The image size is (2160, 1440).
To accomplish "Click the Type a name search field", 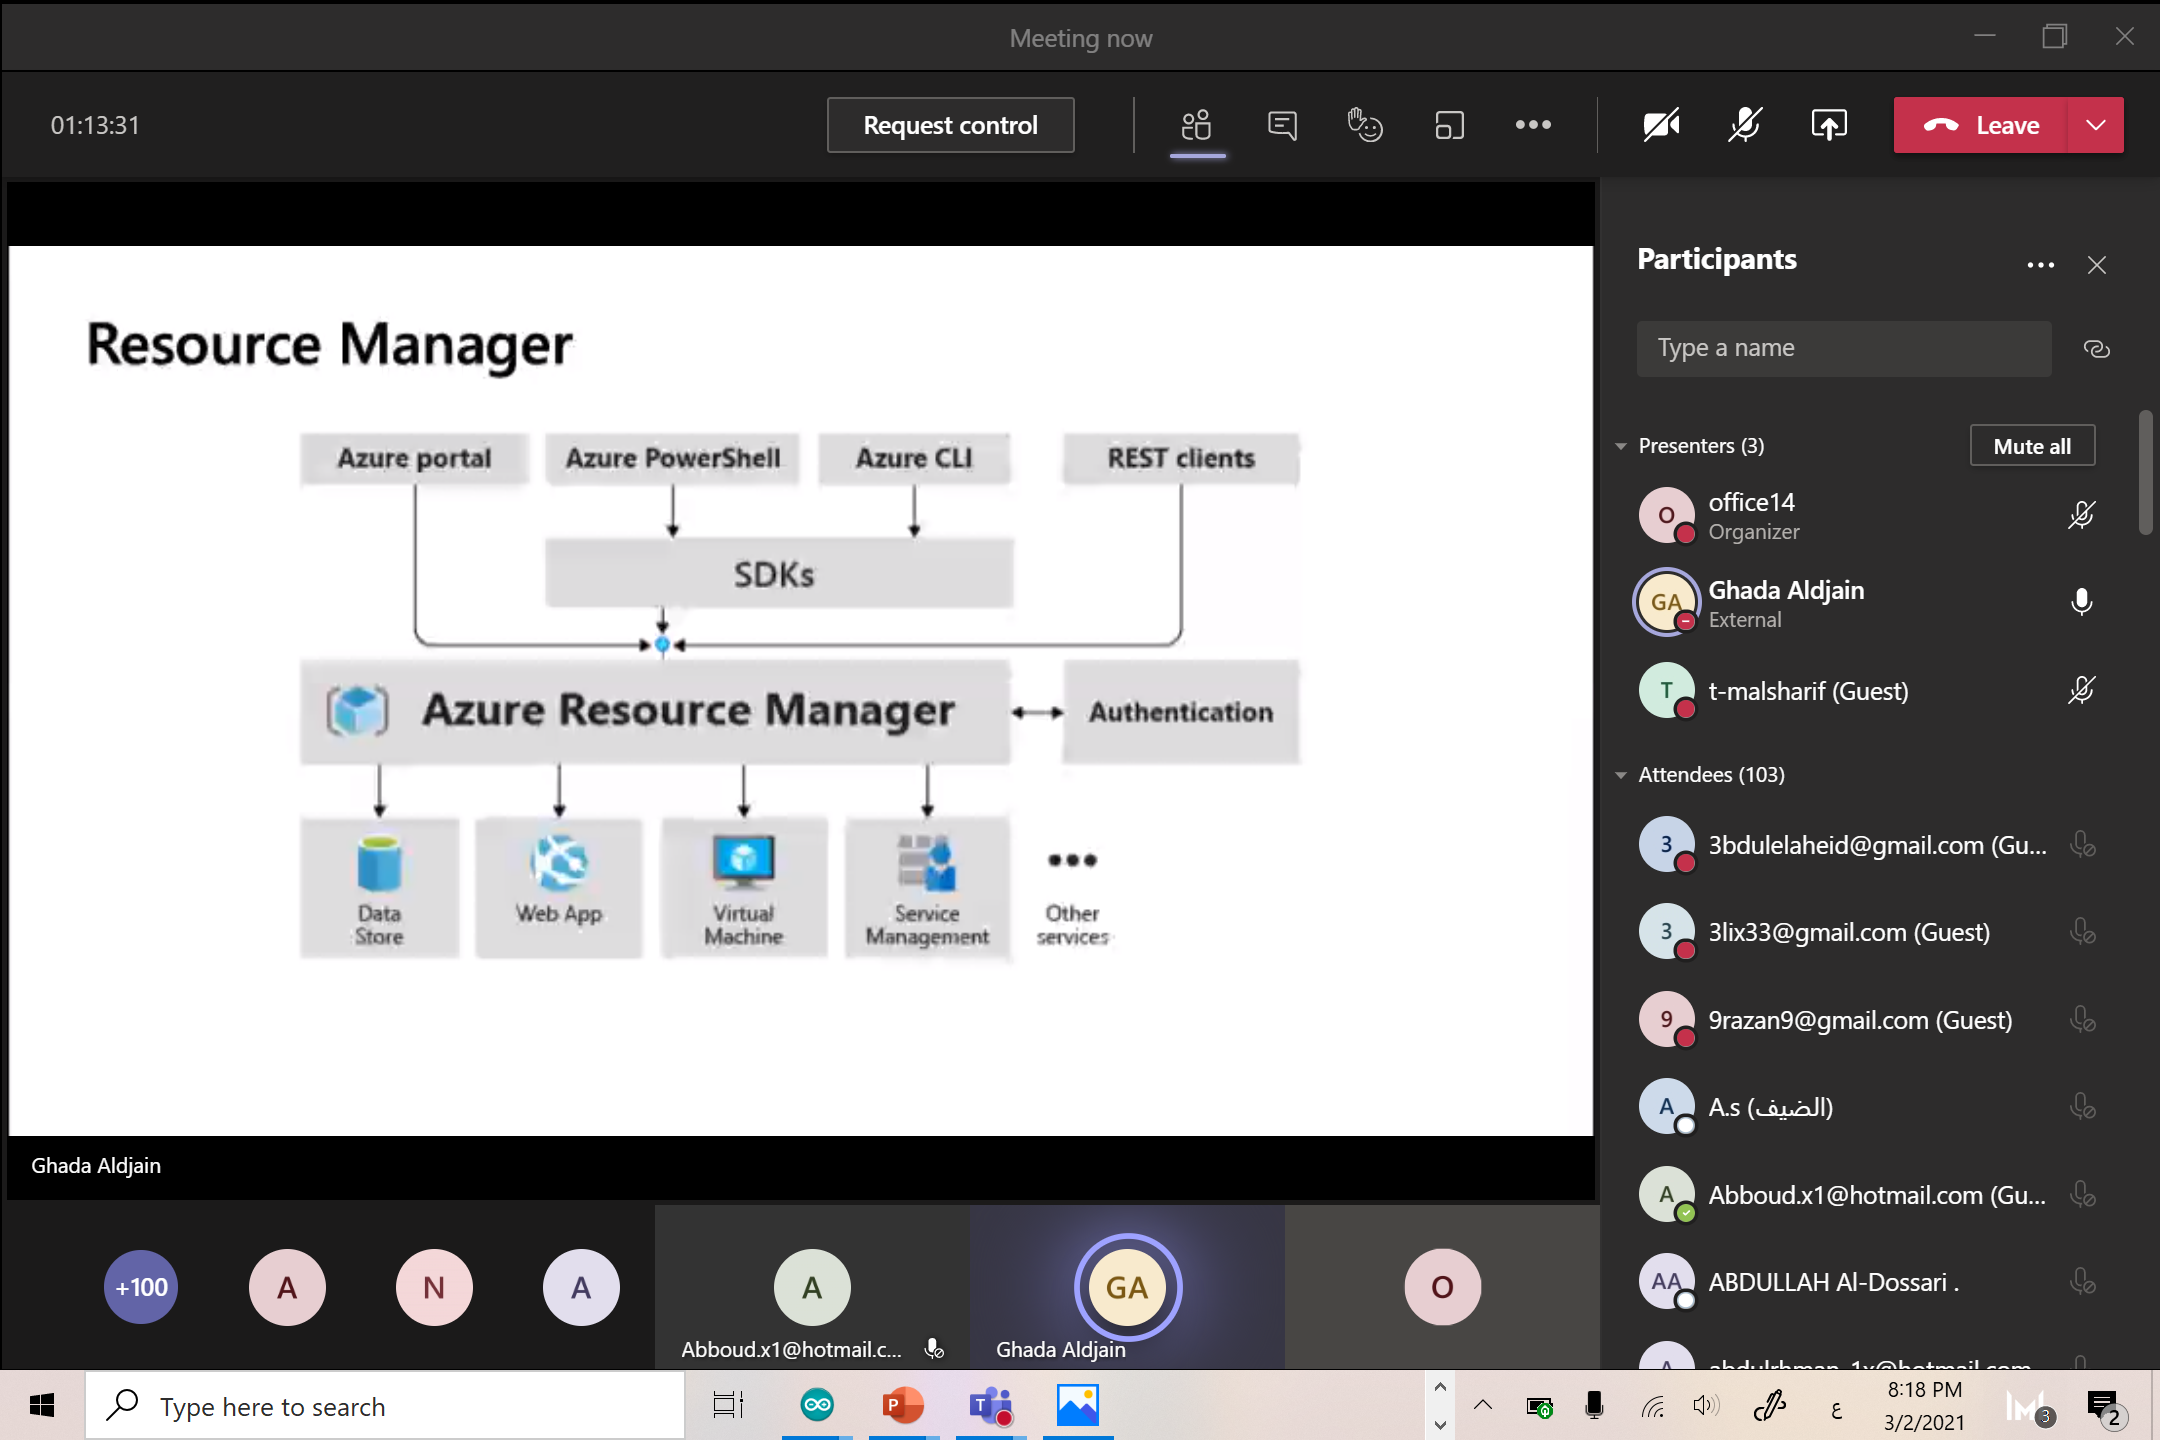I will click(1843, 349).
